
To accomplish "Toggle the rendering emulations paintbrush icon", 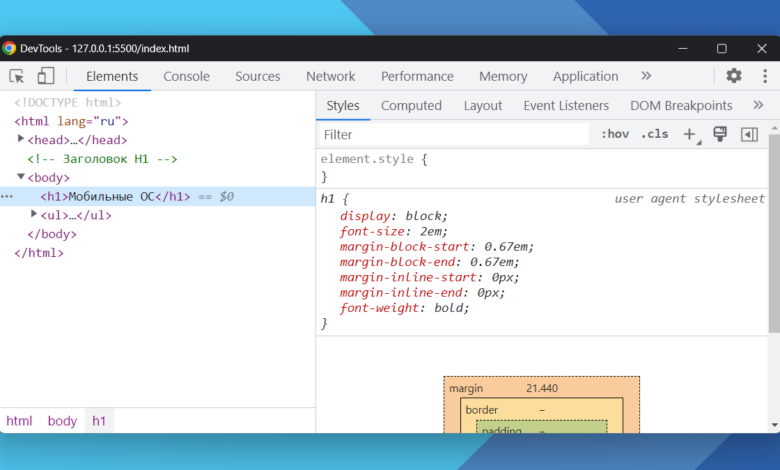I will tap(719, 134).
